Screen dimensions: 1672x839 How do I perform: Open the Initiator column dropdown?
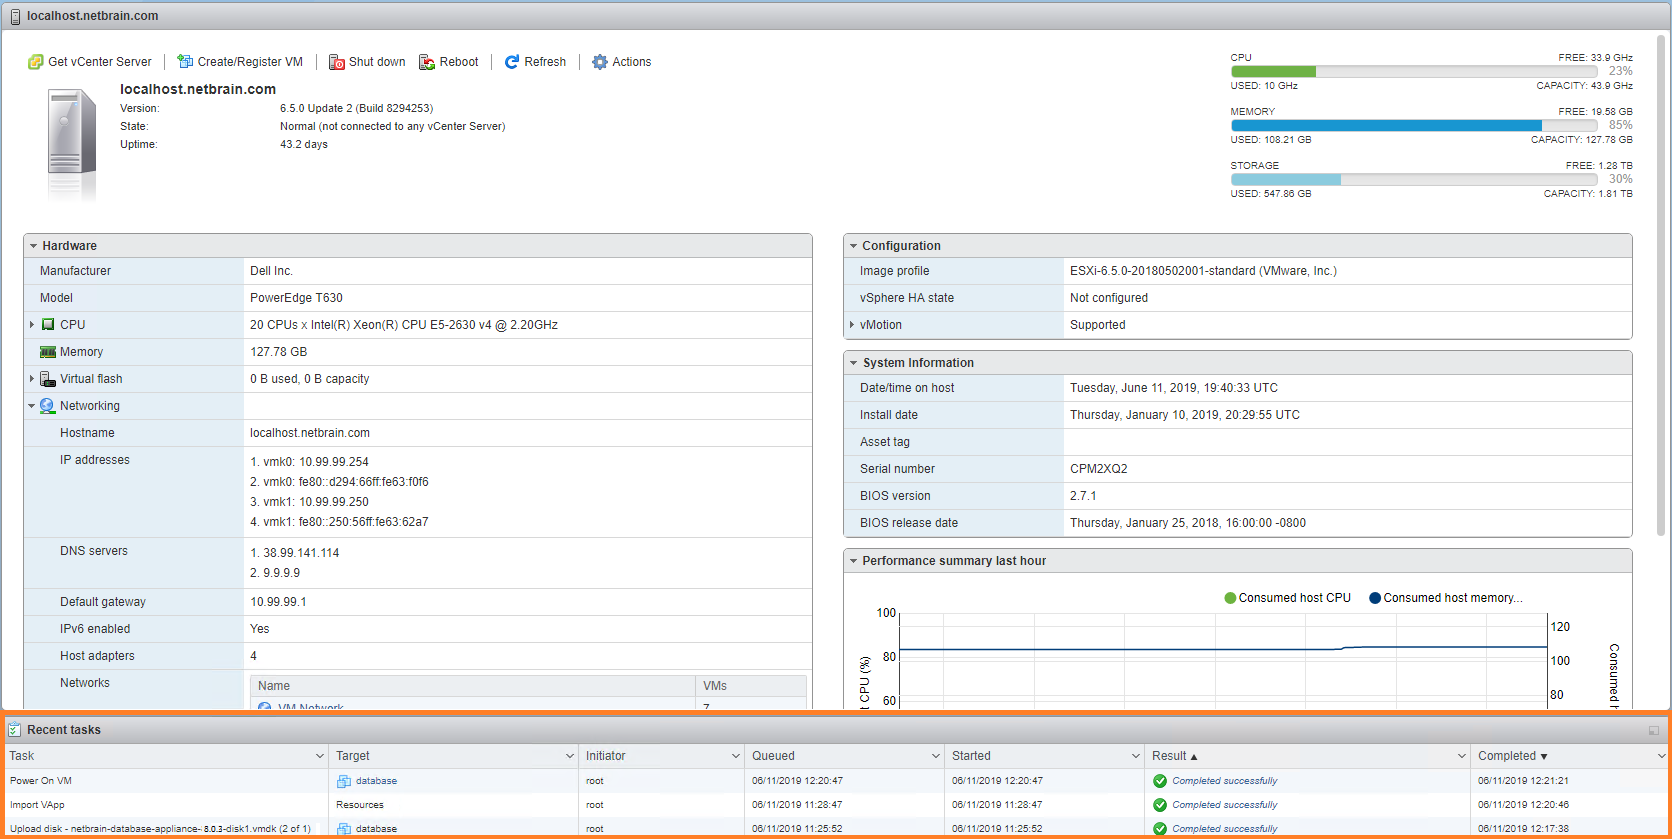click(x=736, y=756)
